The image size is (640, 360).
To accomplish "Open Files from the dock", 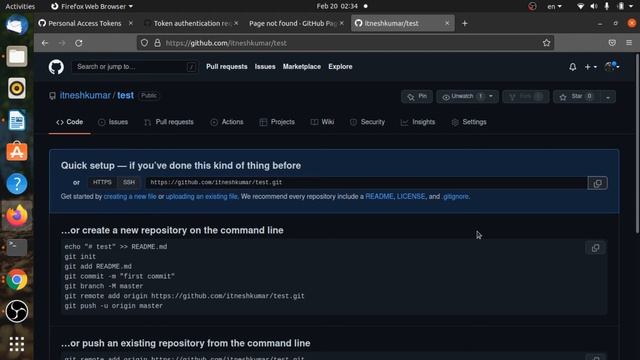I will click(17, 56).
